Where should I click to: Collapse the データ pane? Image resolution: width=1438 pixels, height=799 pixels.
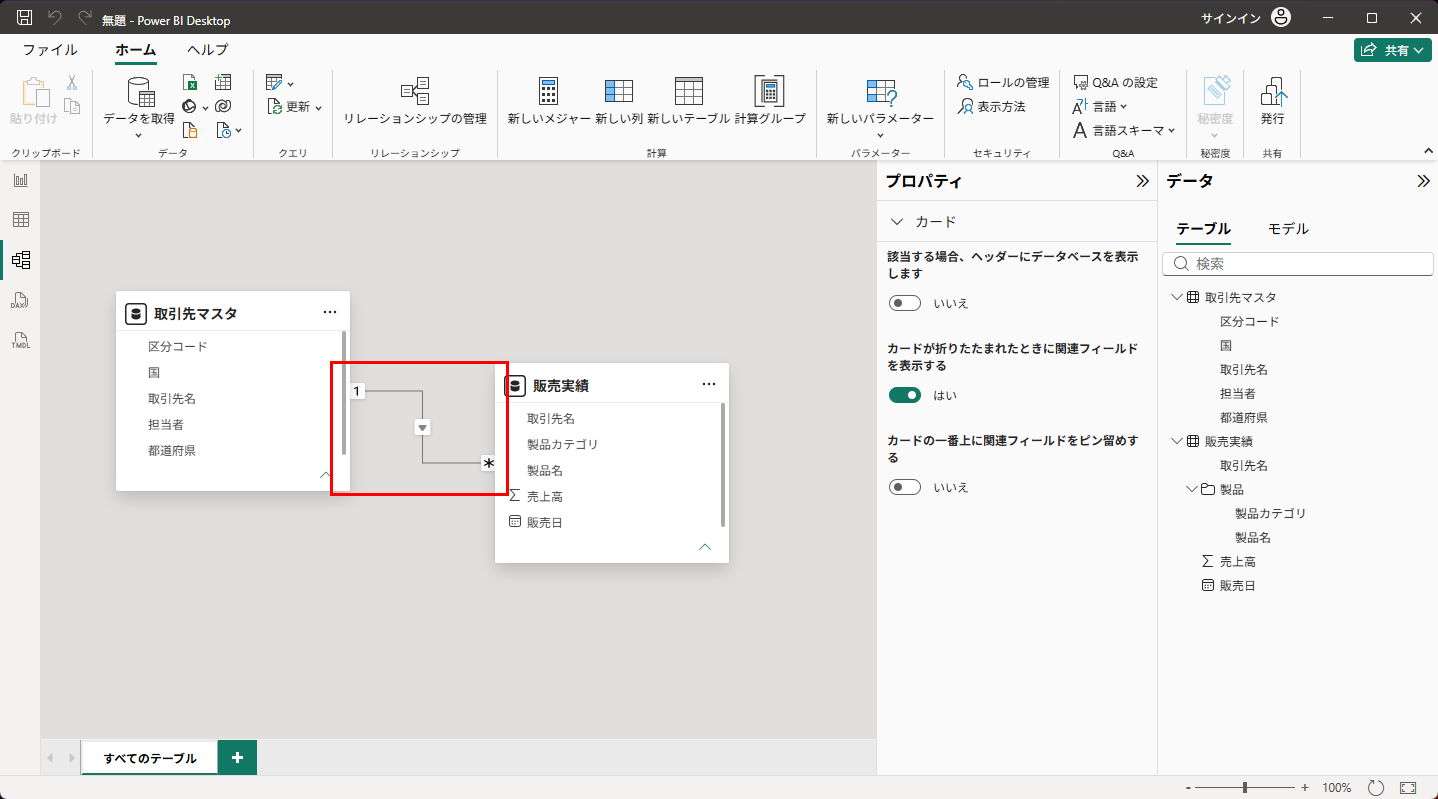1423,181
